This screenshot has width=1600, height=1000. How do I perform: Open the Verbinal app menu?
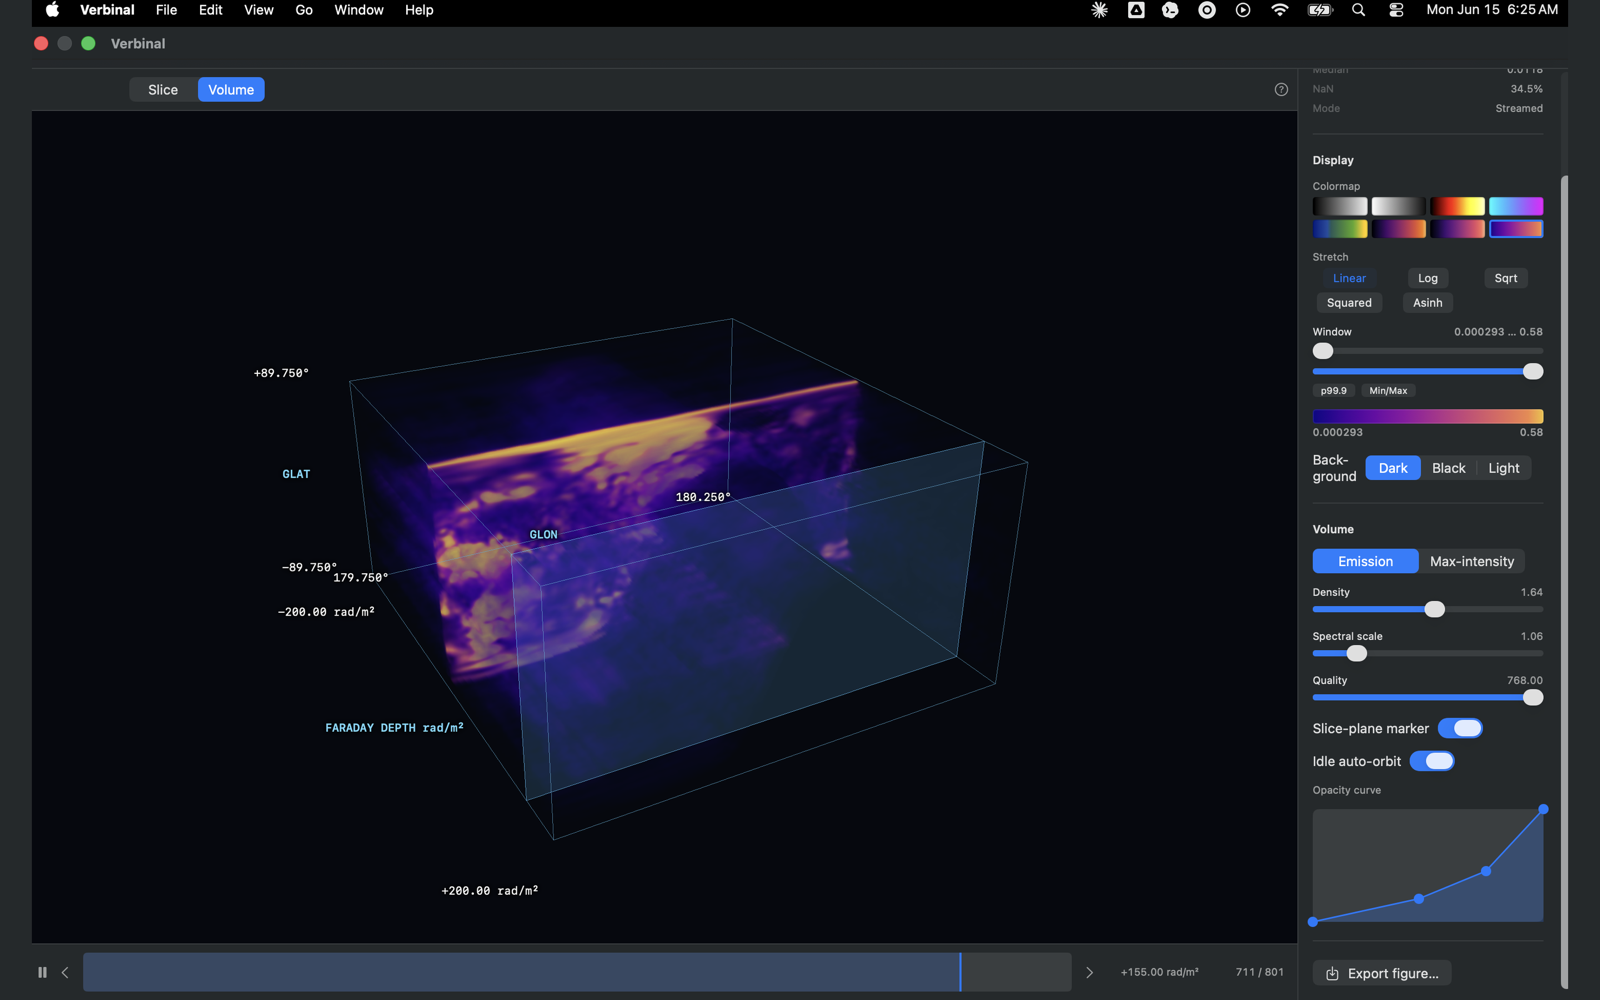click(x=107, y=10)
